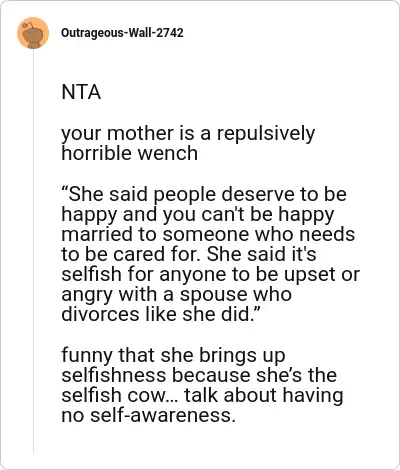Open the Reddit snoo avatar icon

33,33
